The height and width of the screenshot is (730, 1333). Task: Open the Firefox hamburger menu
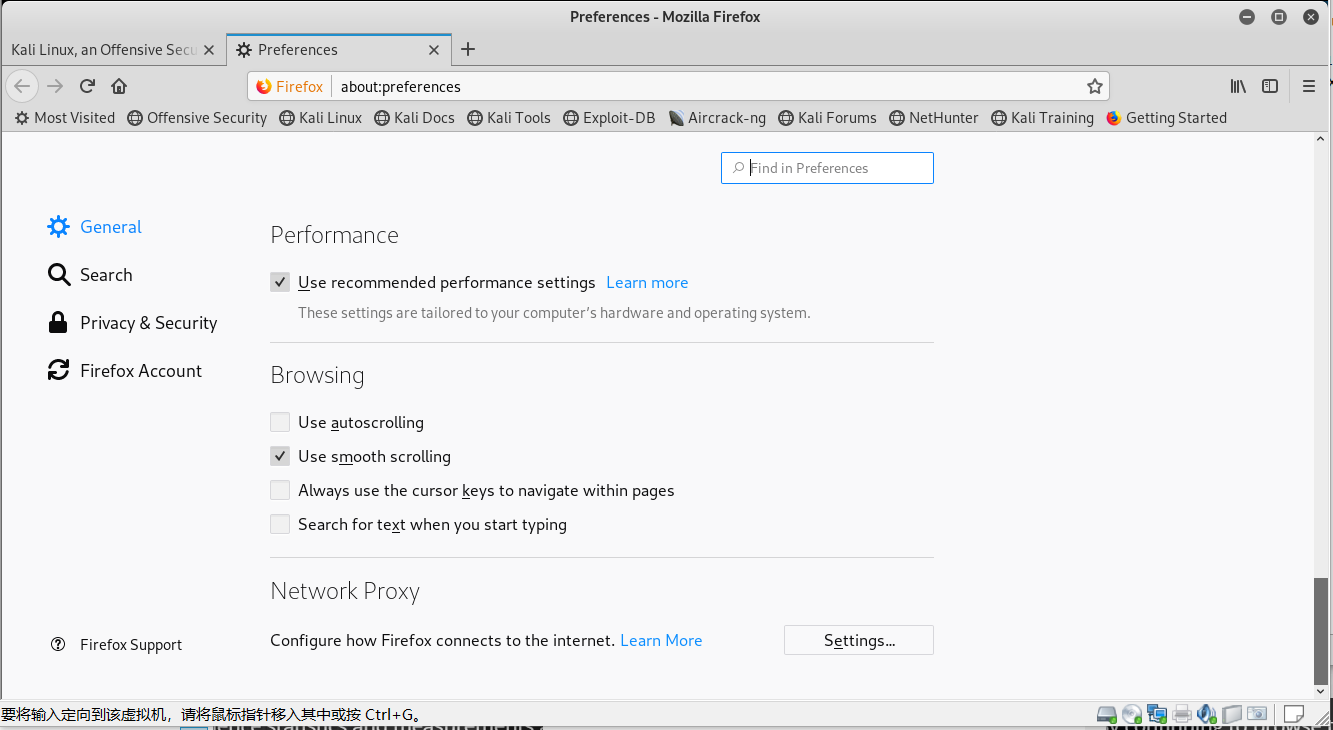pos(1309,86)
